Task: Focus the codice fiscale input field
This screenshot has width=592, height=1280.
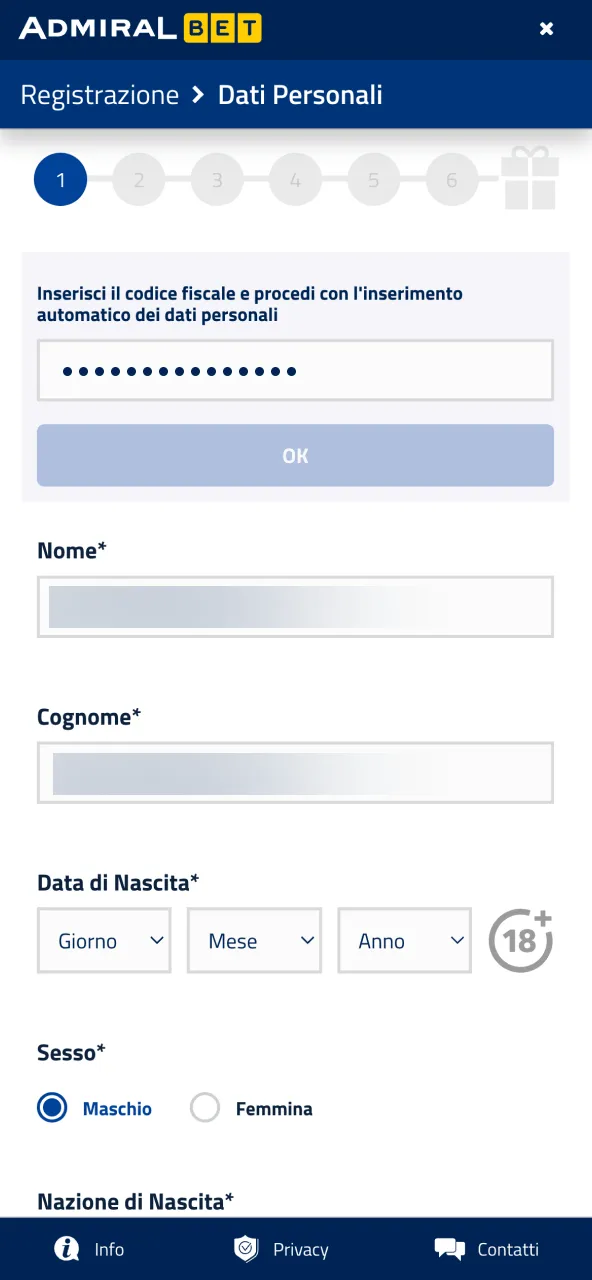Action: (295, 371)
